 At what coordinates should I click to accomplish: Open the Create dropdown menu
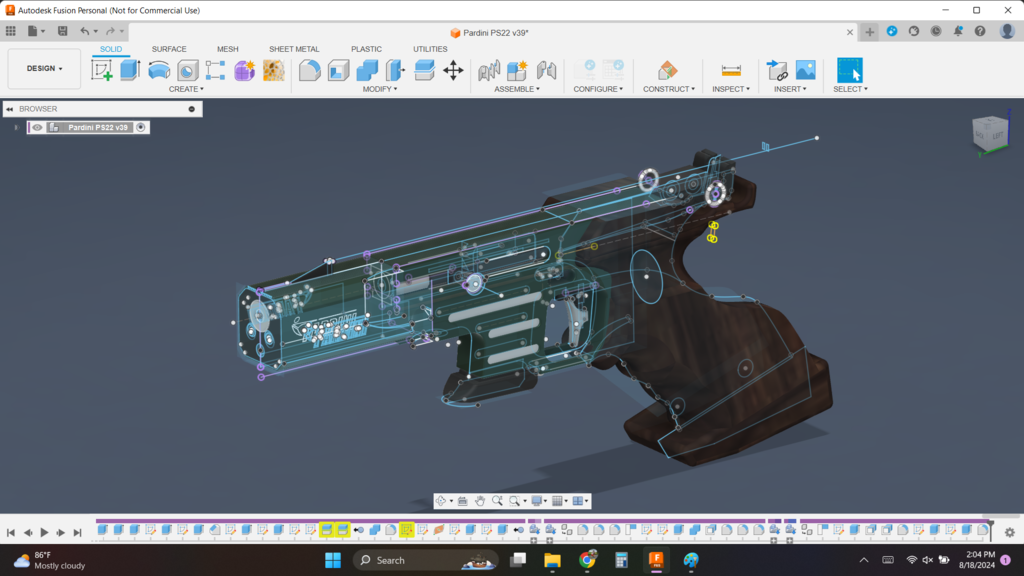(185, 88)
